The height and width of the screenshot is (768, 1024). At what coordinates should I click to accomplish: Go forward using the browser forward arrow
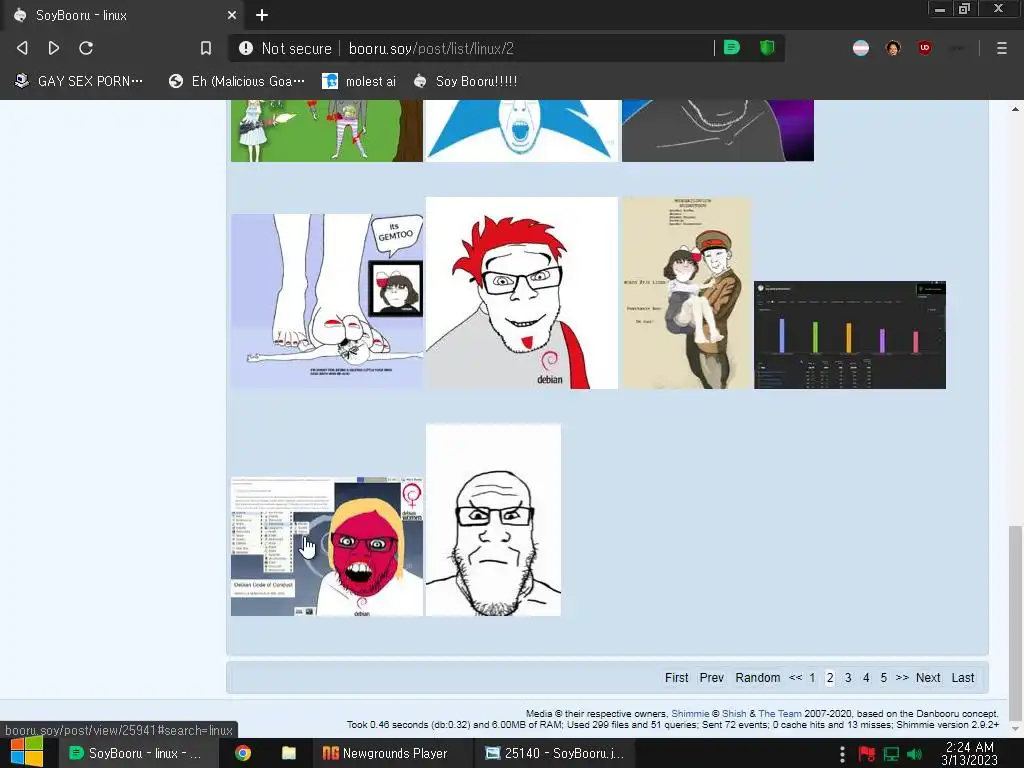(54, 48)
